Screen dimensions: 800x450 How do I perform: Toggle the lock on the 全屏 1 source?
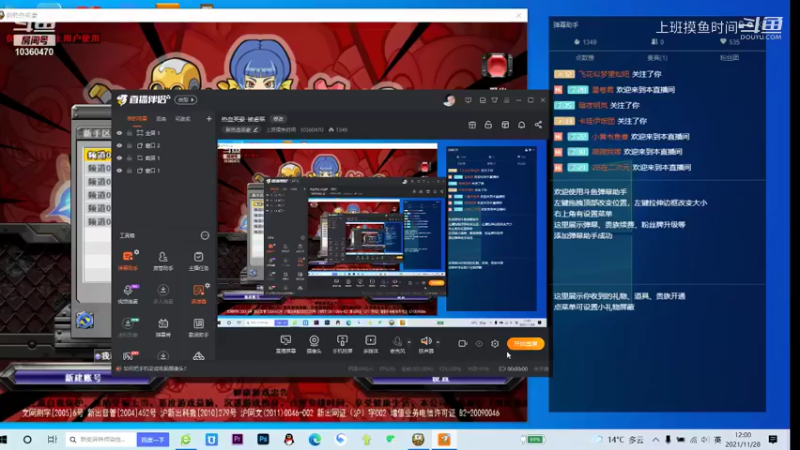point(129,133)
